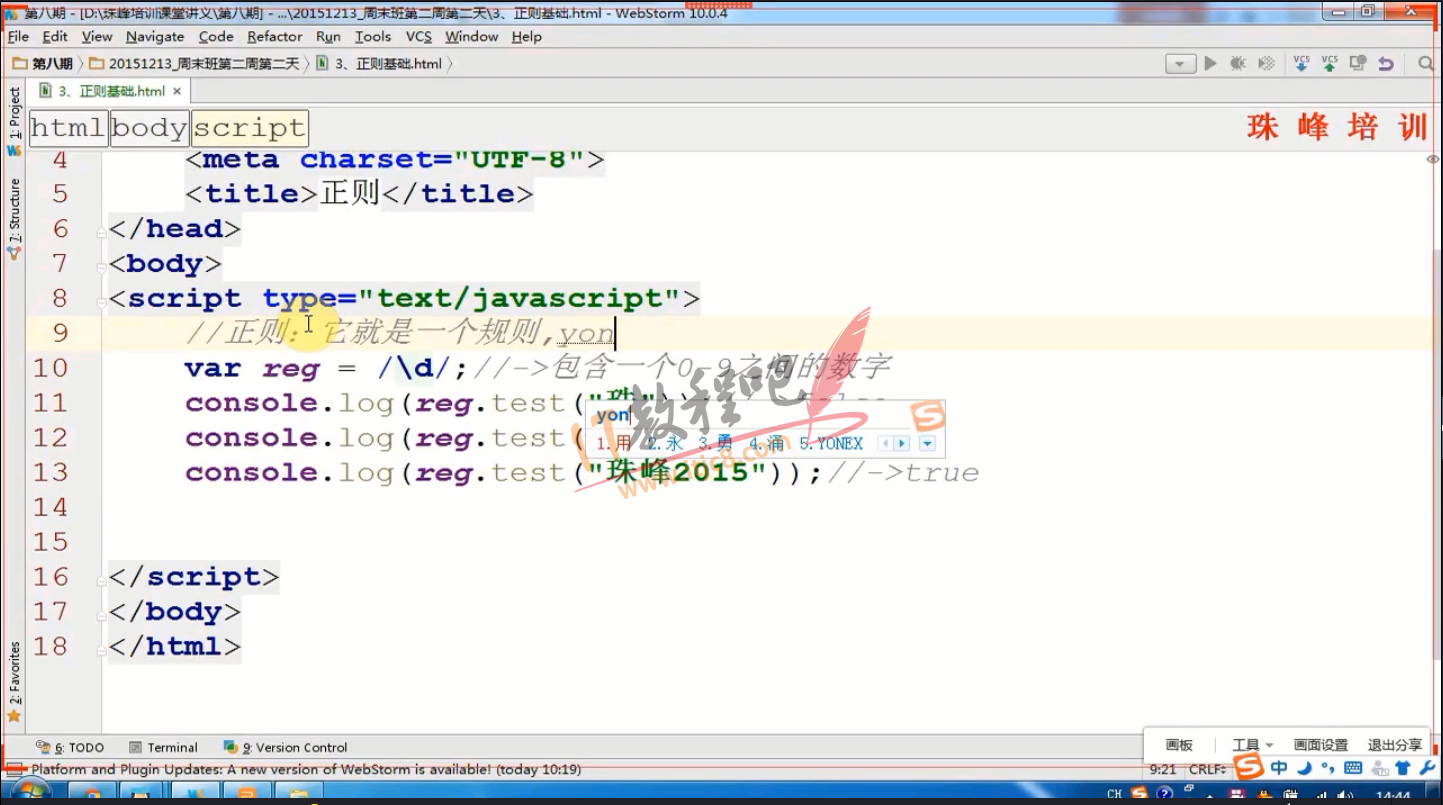
Task: Click the Platform and Plugin Updates status message
Action: pyautogui.click(x=306, y=770)
